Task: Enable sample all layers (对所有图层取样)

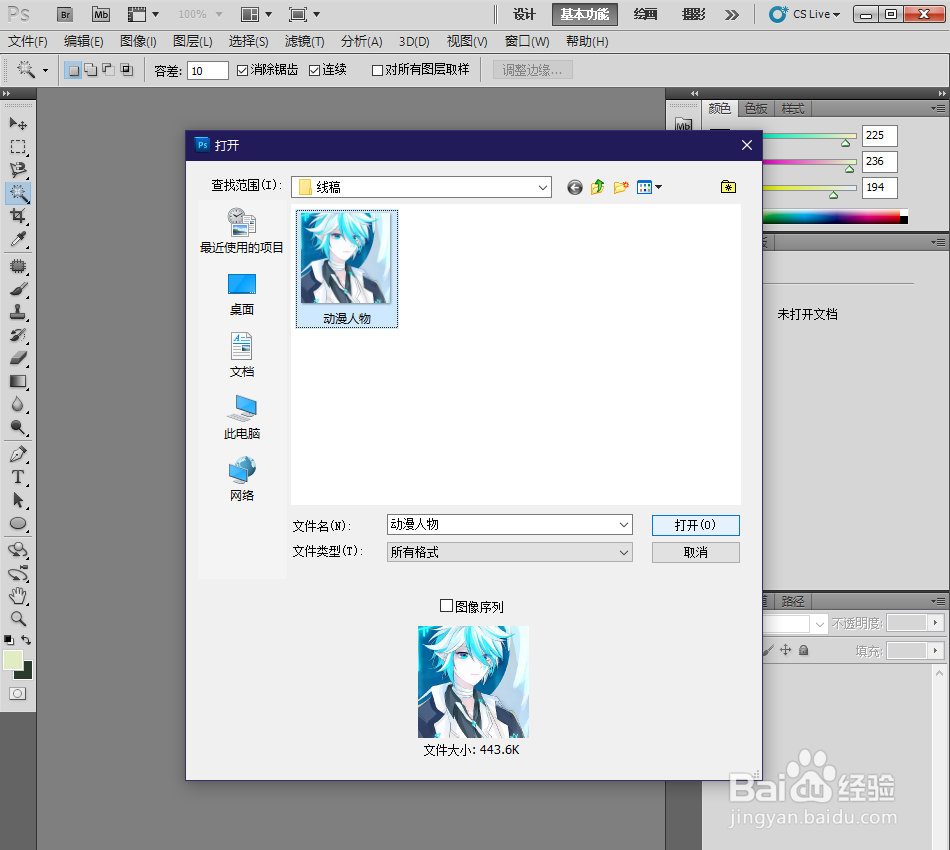Action: click(377, 70)
